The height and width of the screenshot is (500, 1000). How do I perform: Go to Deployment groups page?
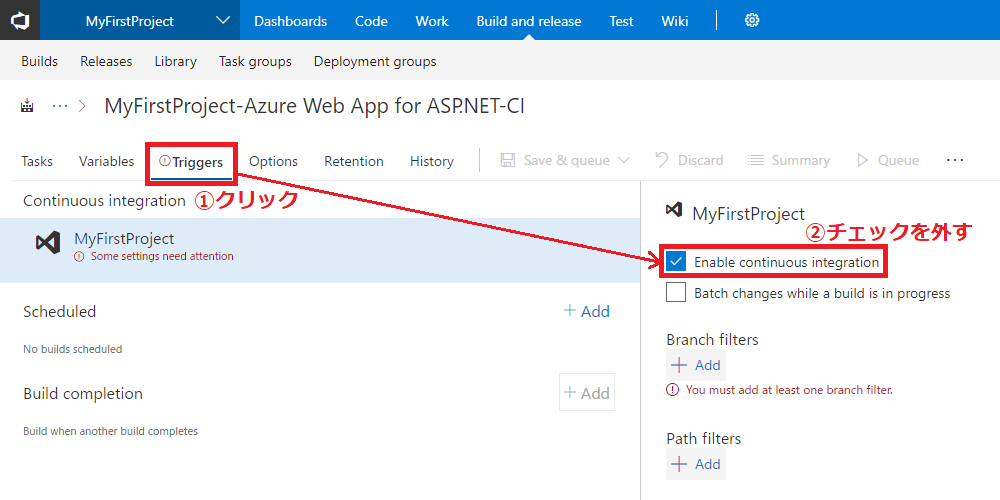(375, 61)
